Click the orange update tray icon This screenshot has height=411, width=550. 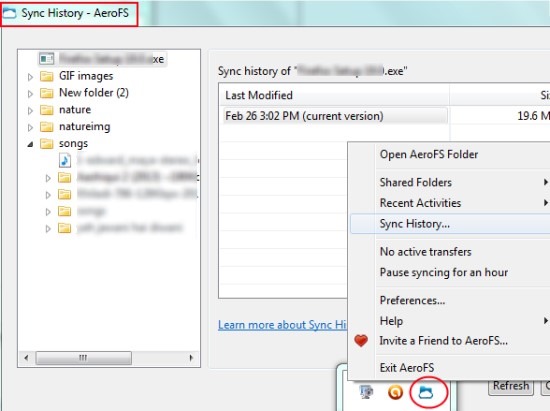pos(395,392)
